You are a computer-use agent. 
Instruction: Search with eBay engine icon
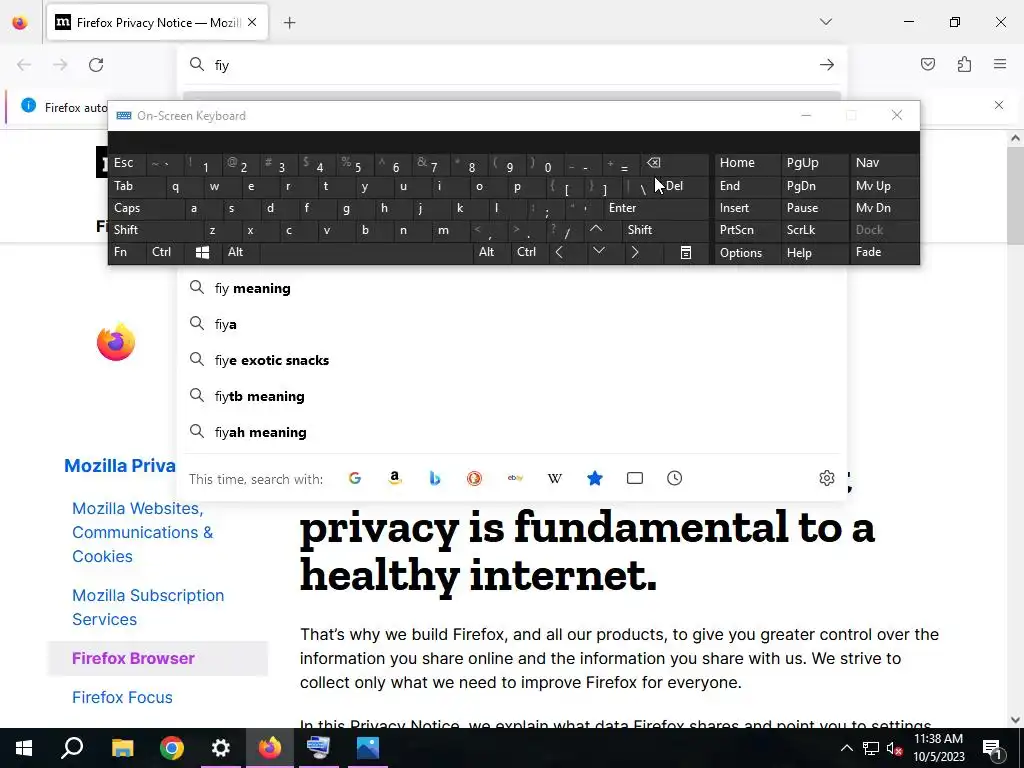pyautogui.click(x=515, y=479)
